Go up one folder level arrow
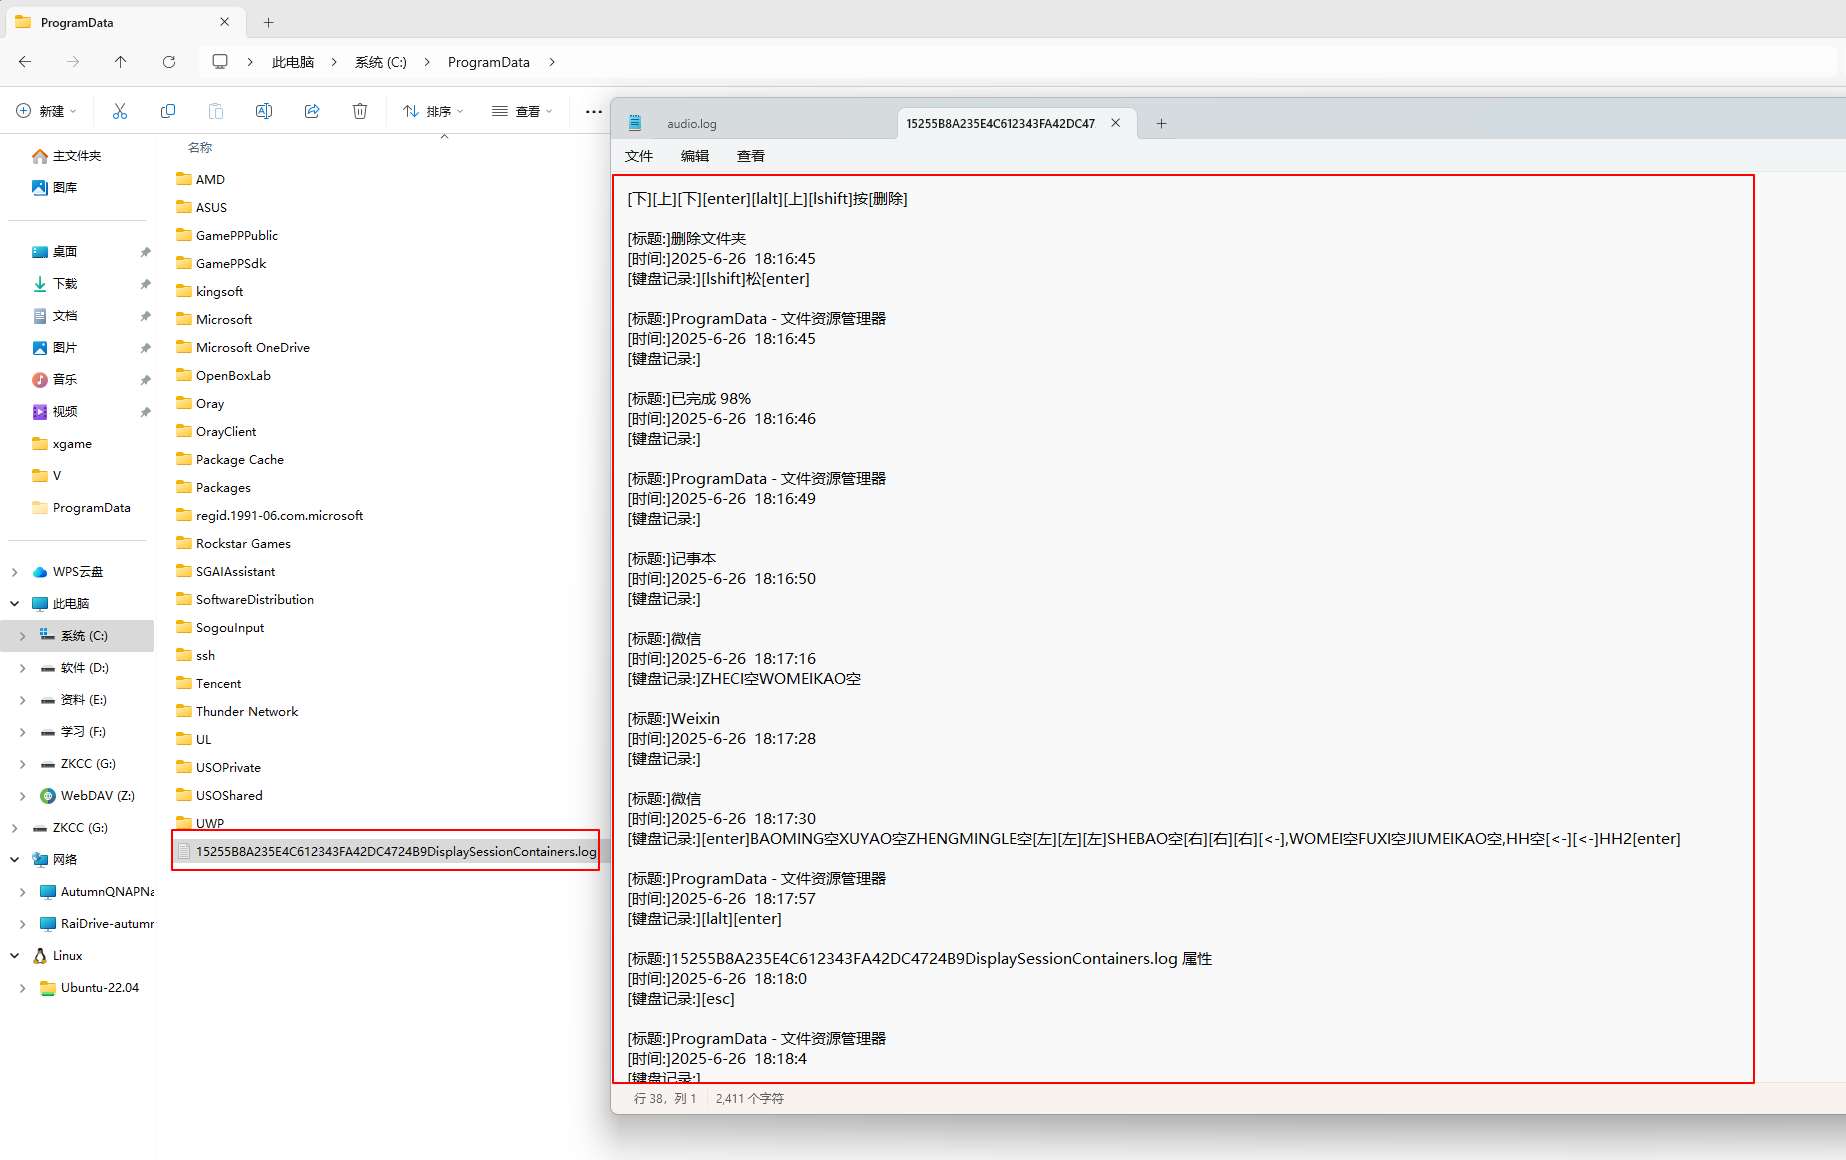This screenshot has width=1846, height=1160. (x=121, y=62)
